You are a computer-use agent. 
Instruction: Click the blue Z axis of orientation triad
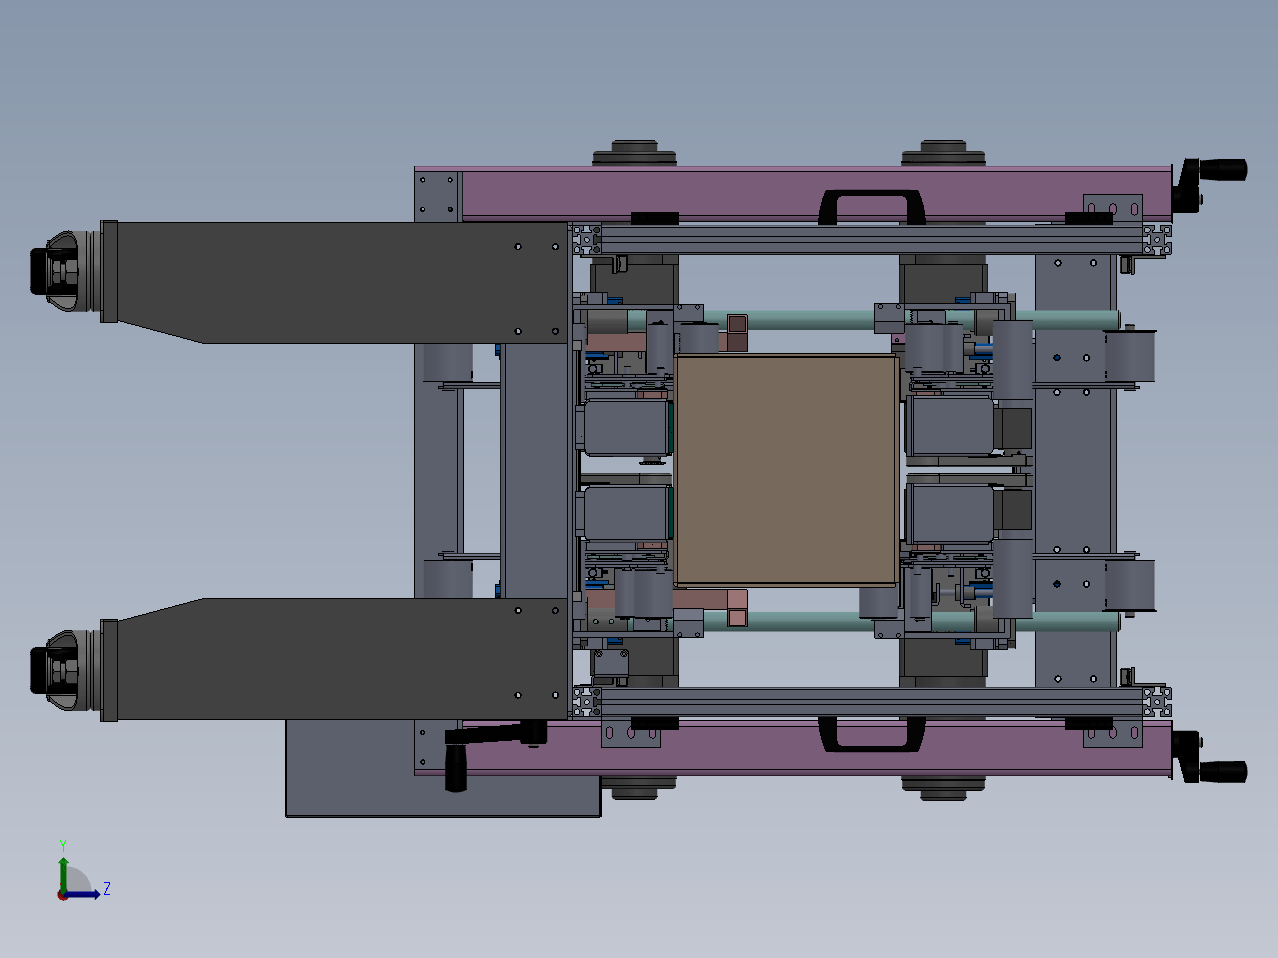(x=83, y=893)
